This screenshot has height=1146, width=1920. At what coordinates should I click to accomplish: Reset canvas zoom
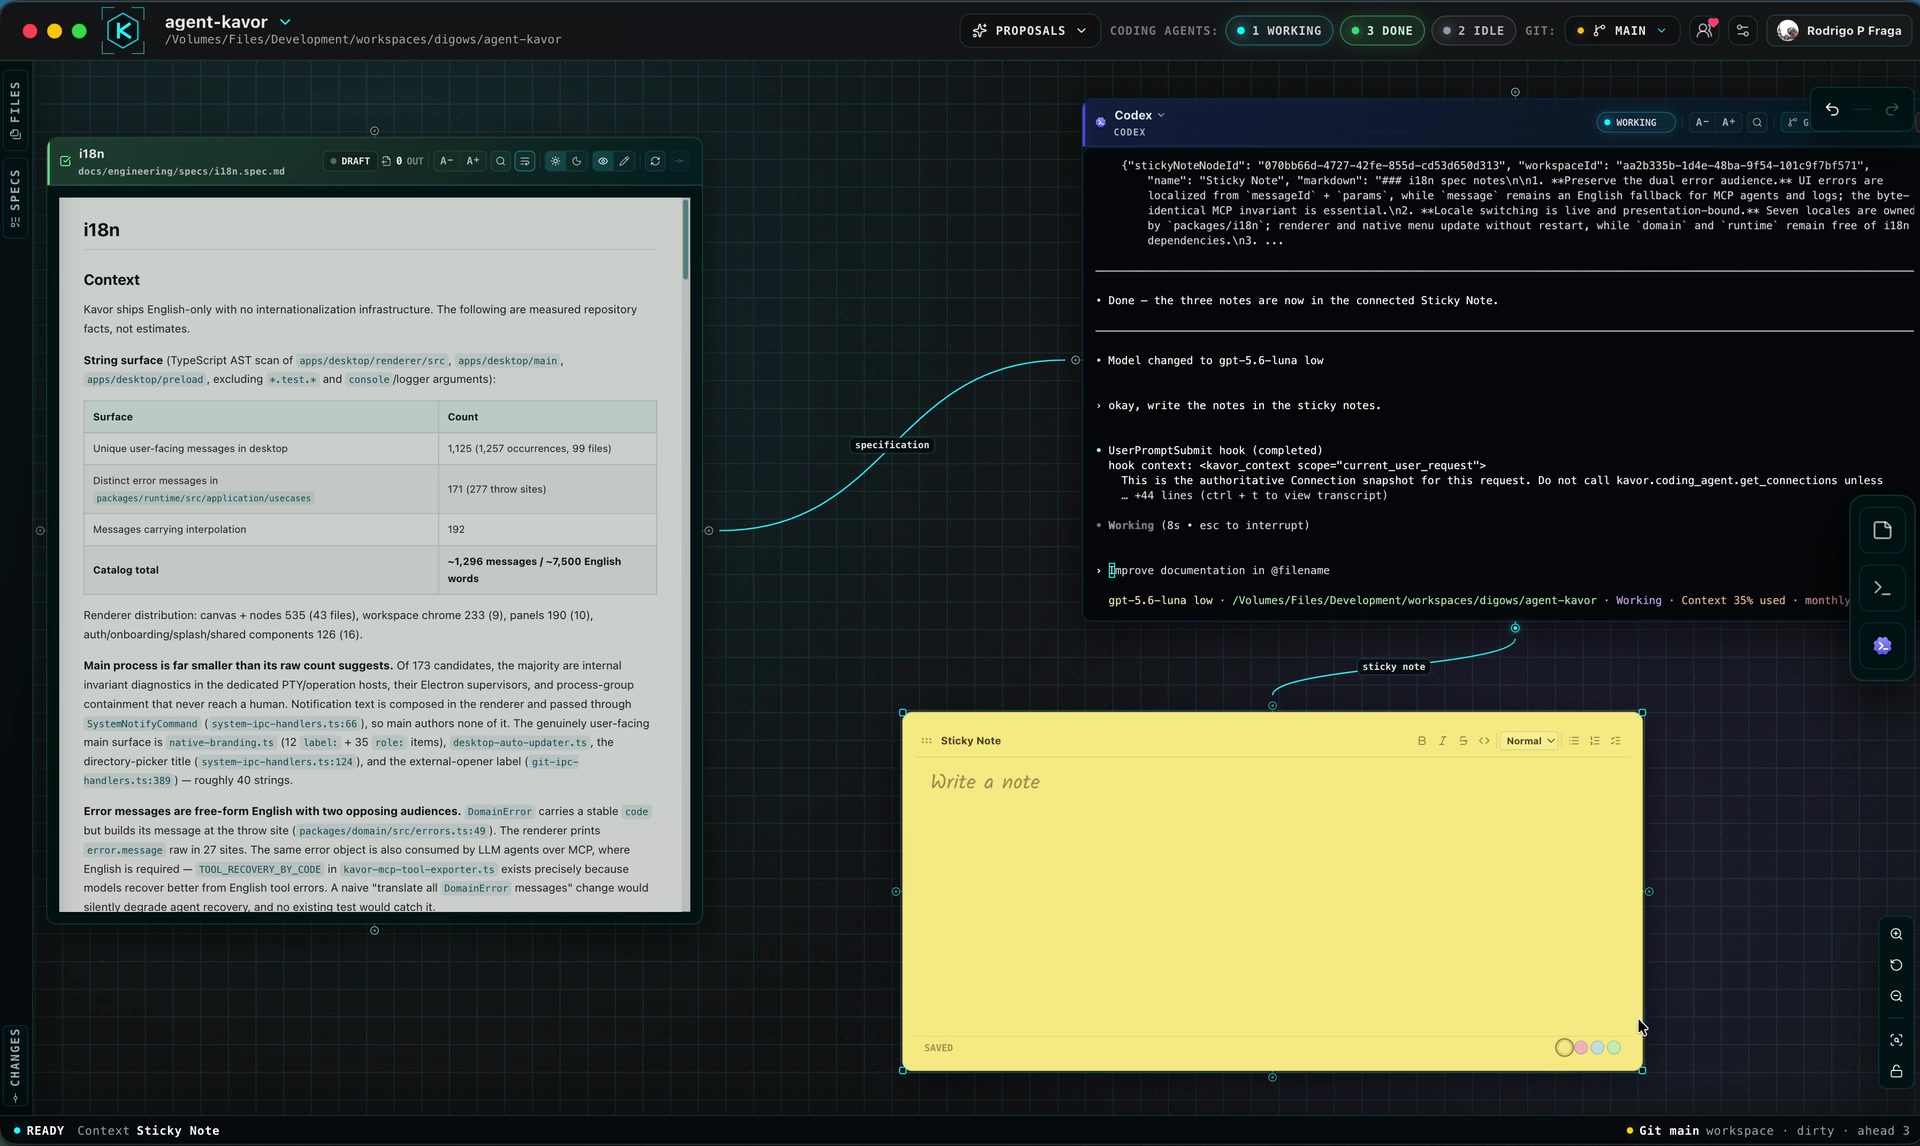(x=1896, y=965)
